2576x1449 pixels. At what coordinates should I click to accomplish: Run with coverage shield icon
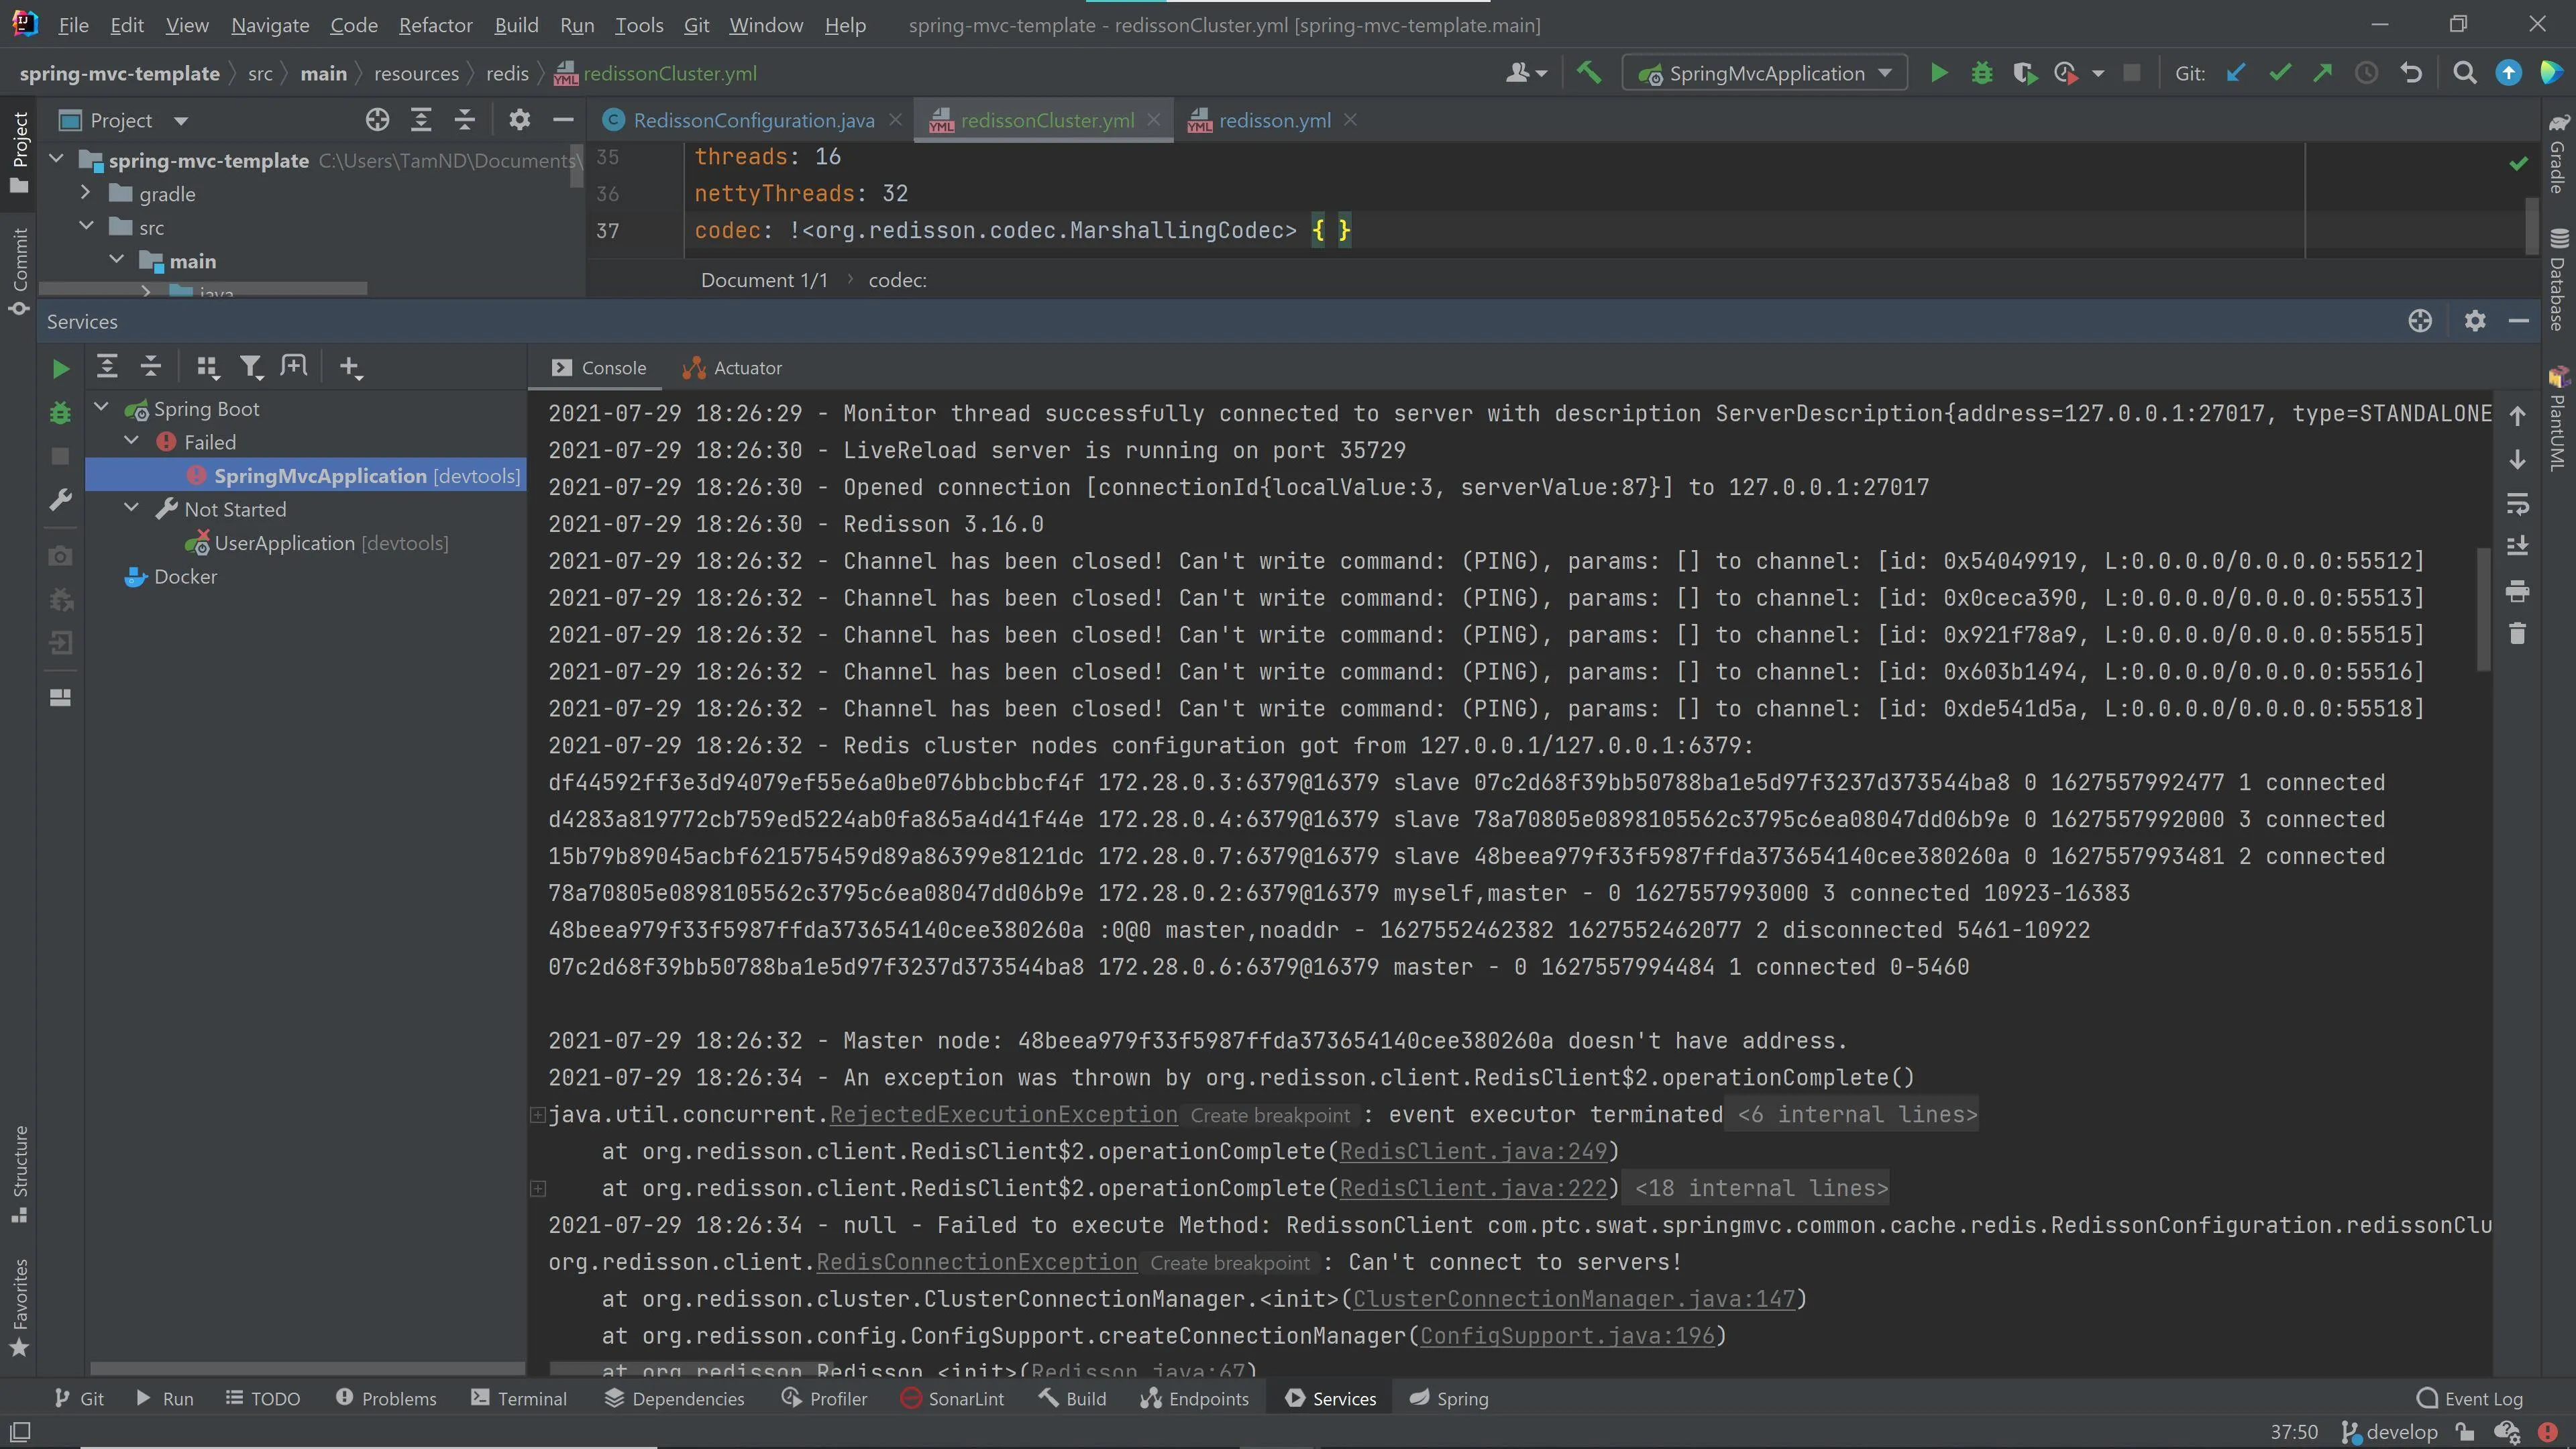click(x=2024, y=73)
